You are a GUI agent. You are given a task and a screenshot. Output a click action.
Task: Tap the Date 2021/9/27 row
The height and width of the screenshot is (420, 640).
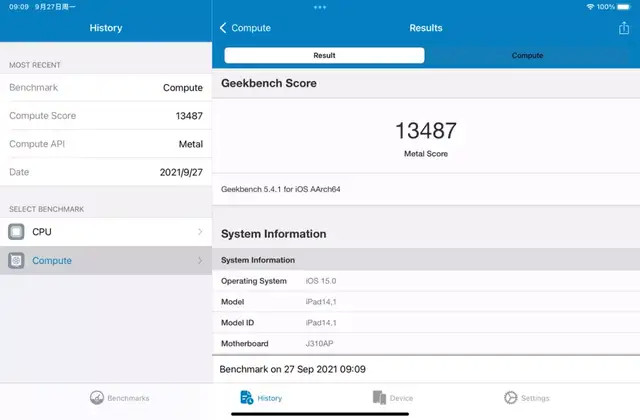click(x=106, y=172)
